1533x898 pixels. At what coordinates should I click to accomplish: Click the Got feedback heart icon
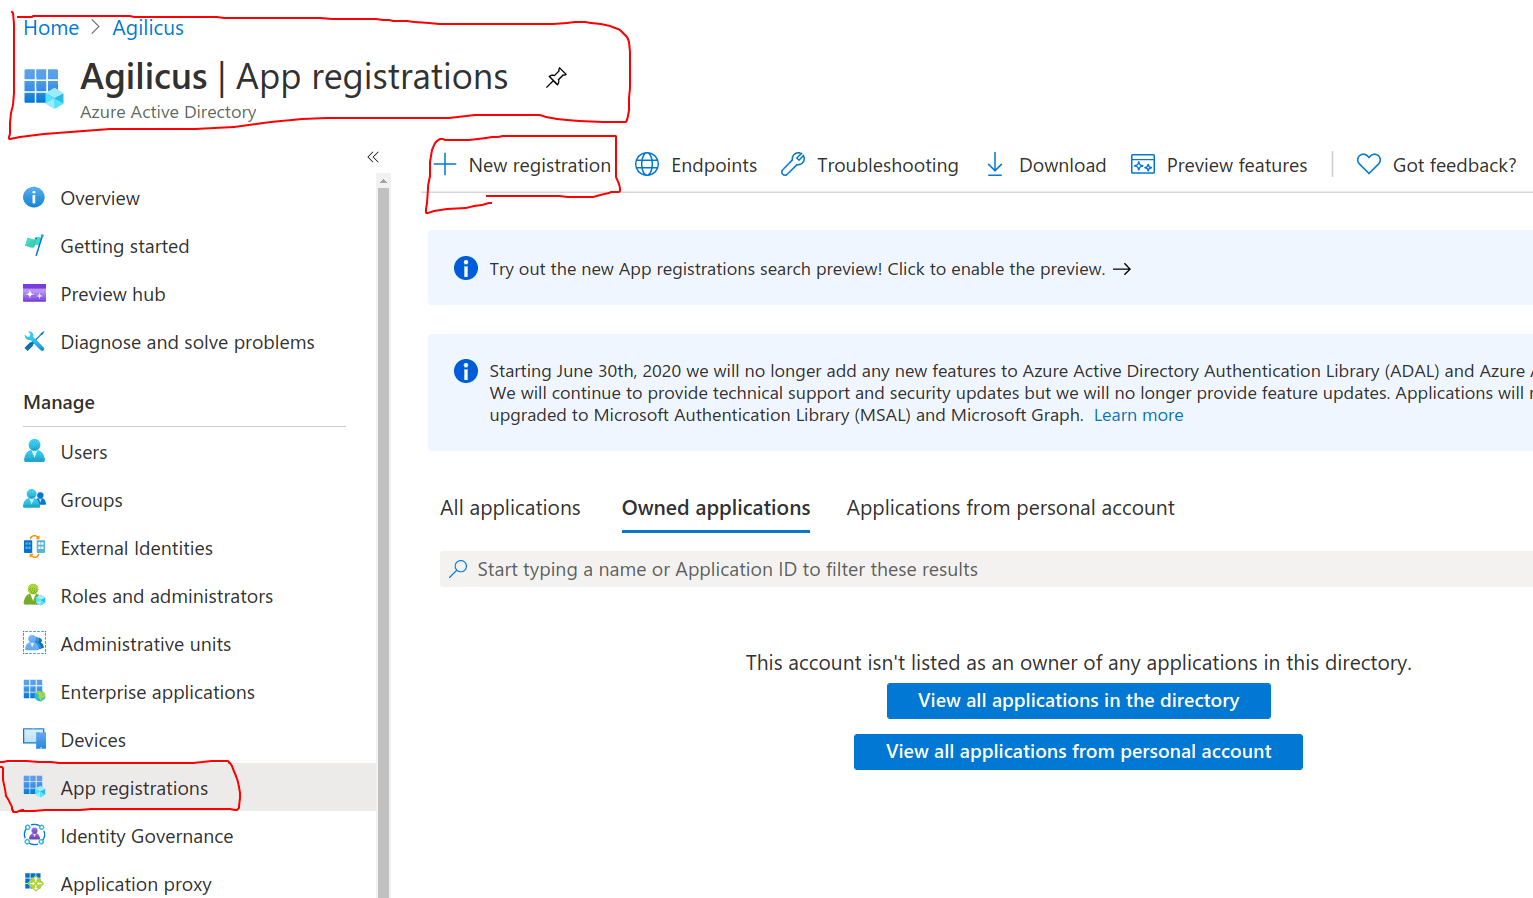1368,165
